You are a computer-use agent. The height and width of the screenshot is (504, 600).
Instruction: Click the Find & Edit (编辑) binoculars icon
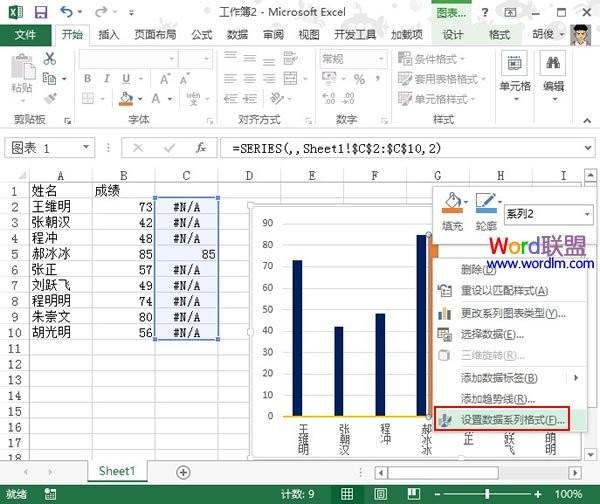coord(553,66)
